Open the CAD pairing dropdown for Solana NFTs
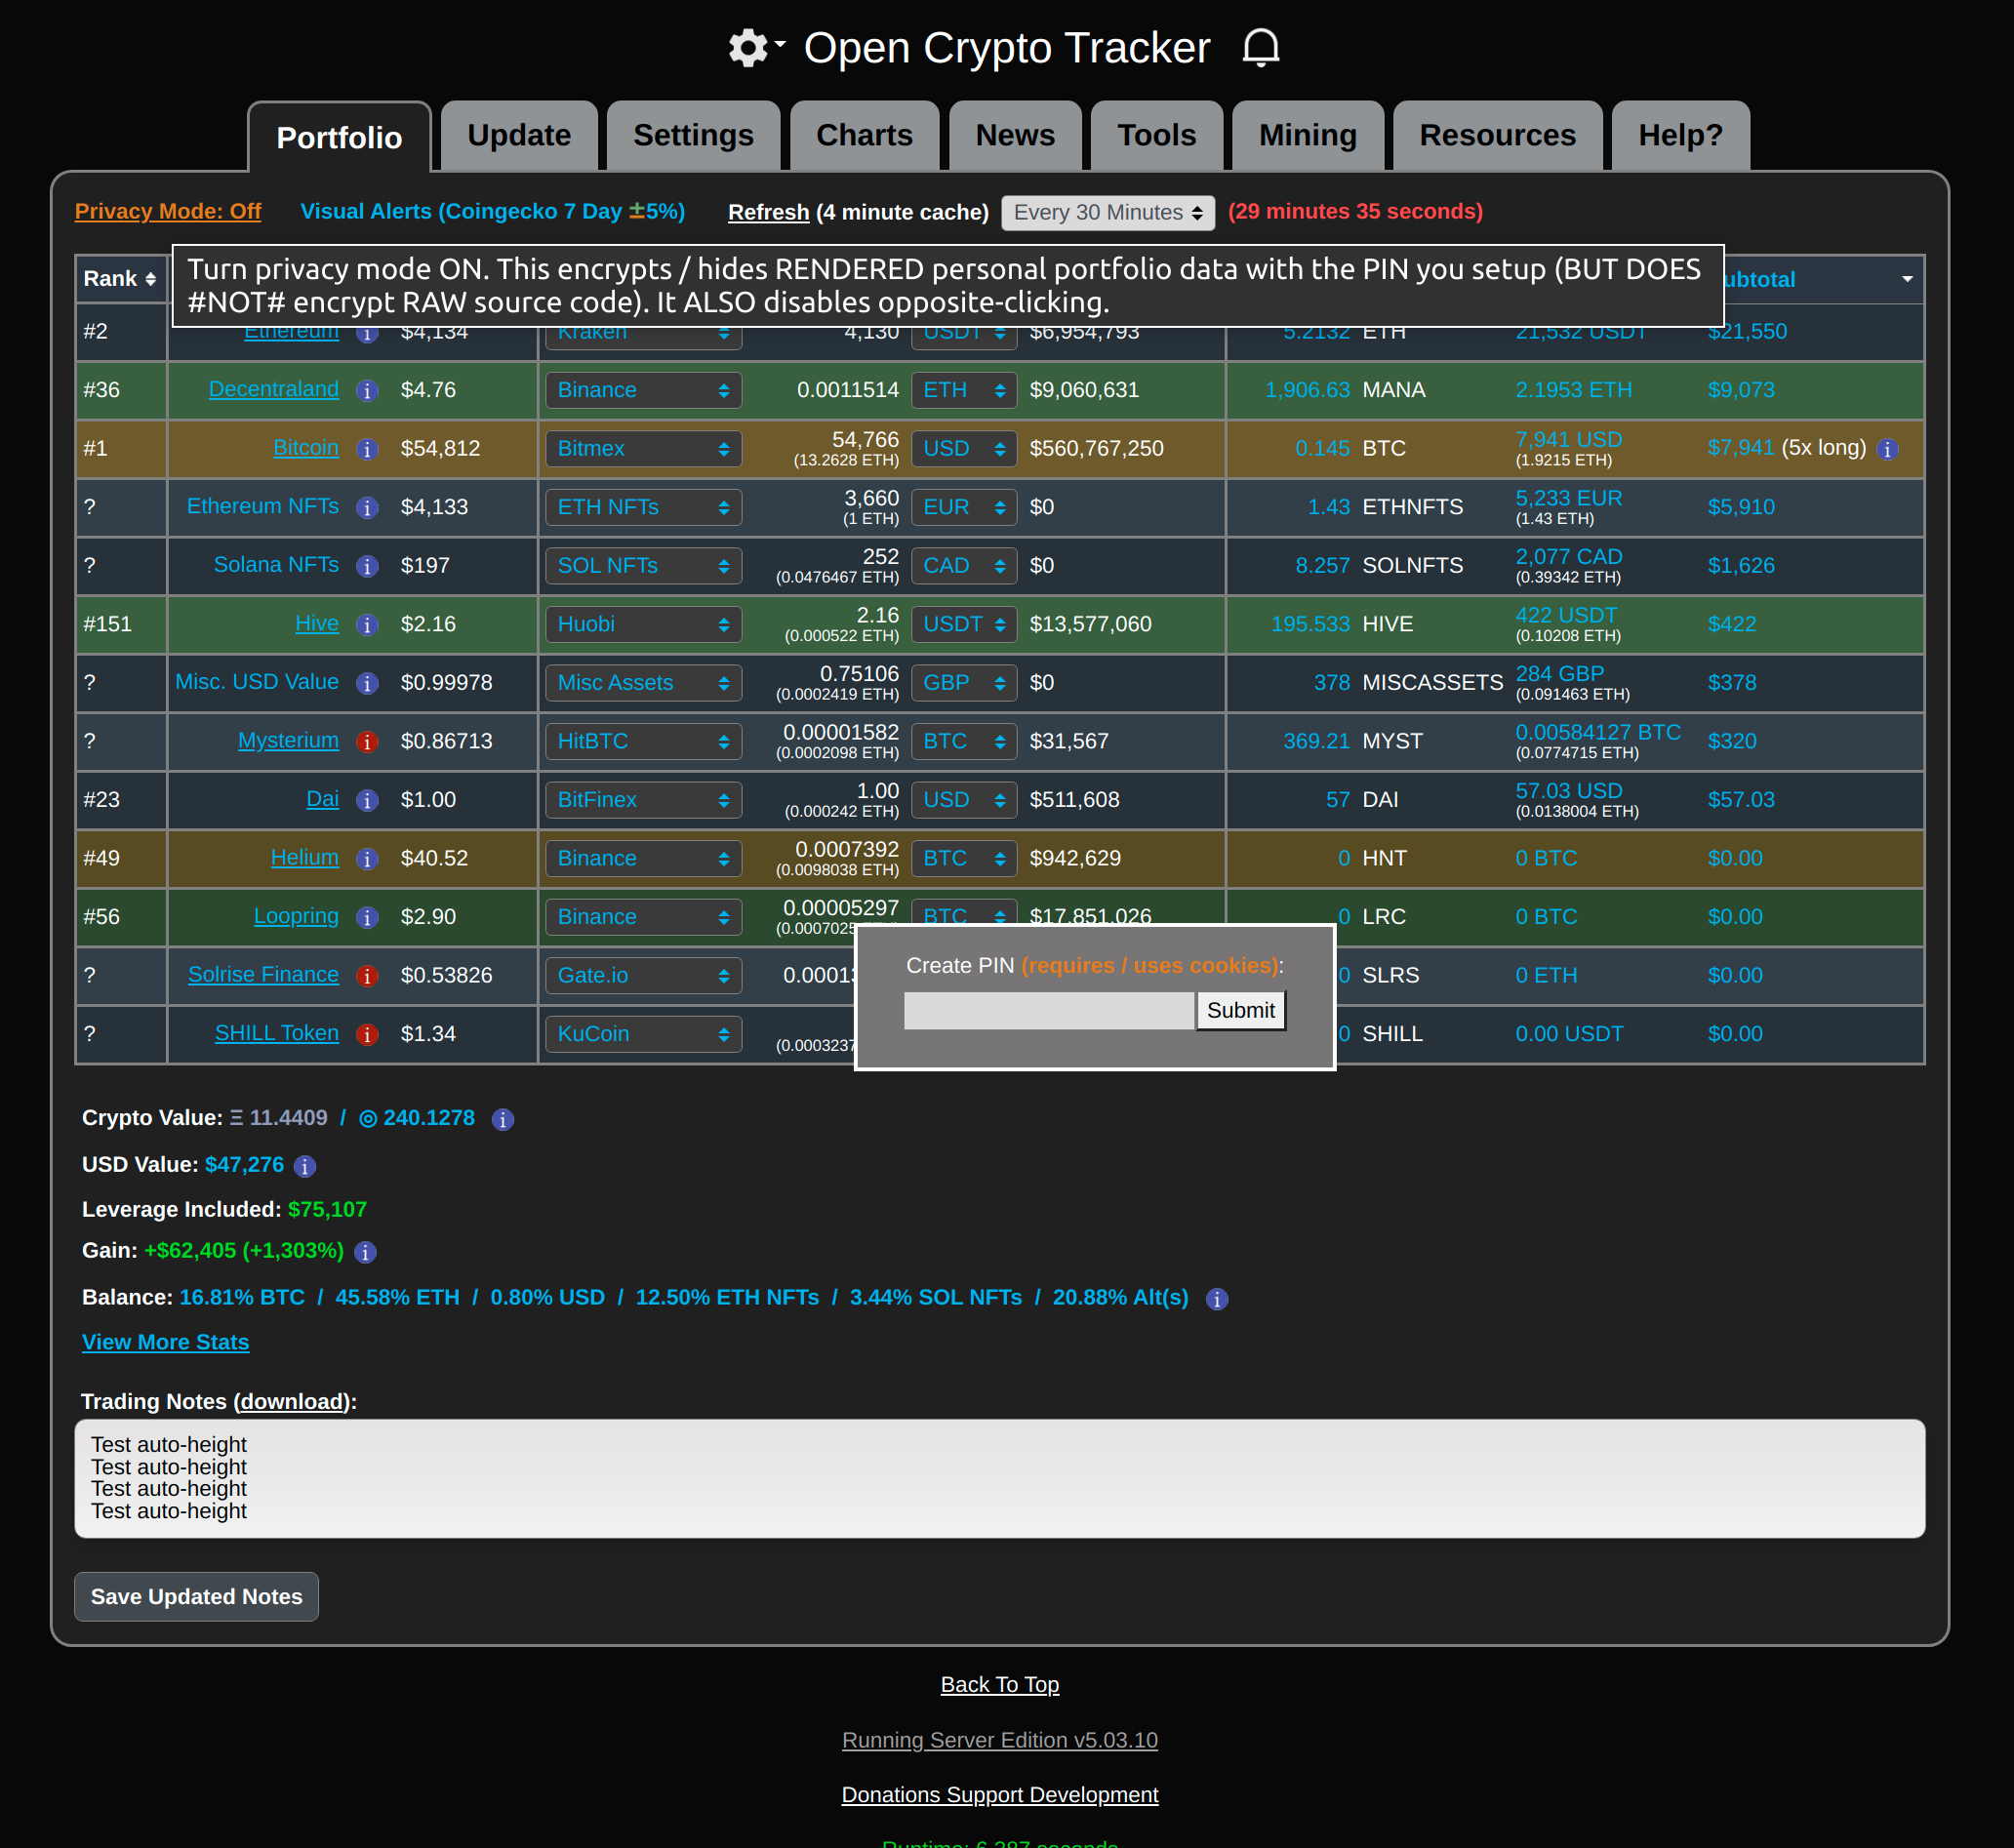 click(x=964, y=566)
